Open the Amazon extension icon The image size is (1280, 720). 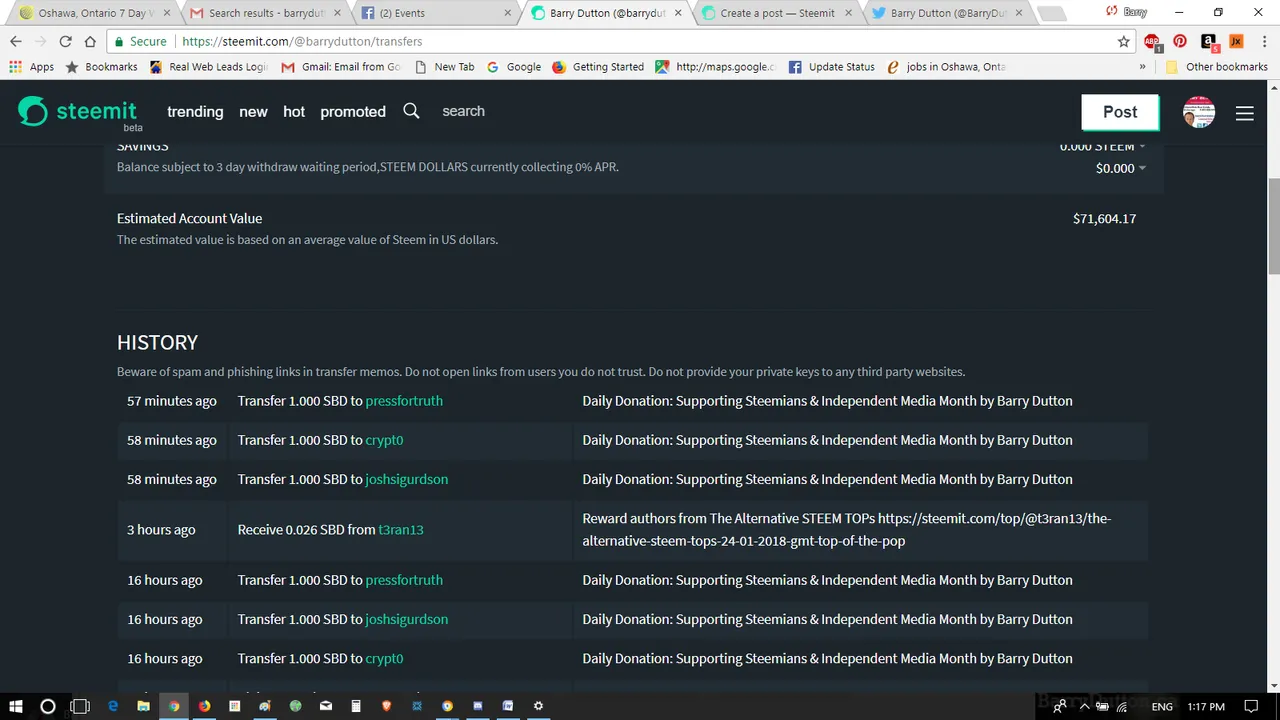pyautogui.click(x=1208, y=41)
